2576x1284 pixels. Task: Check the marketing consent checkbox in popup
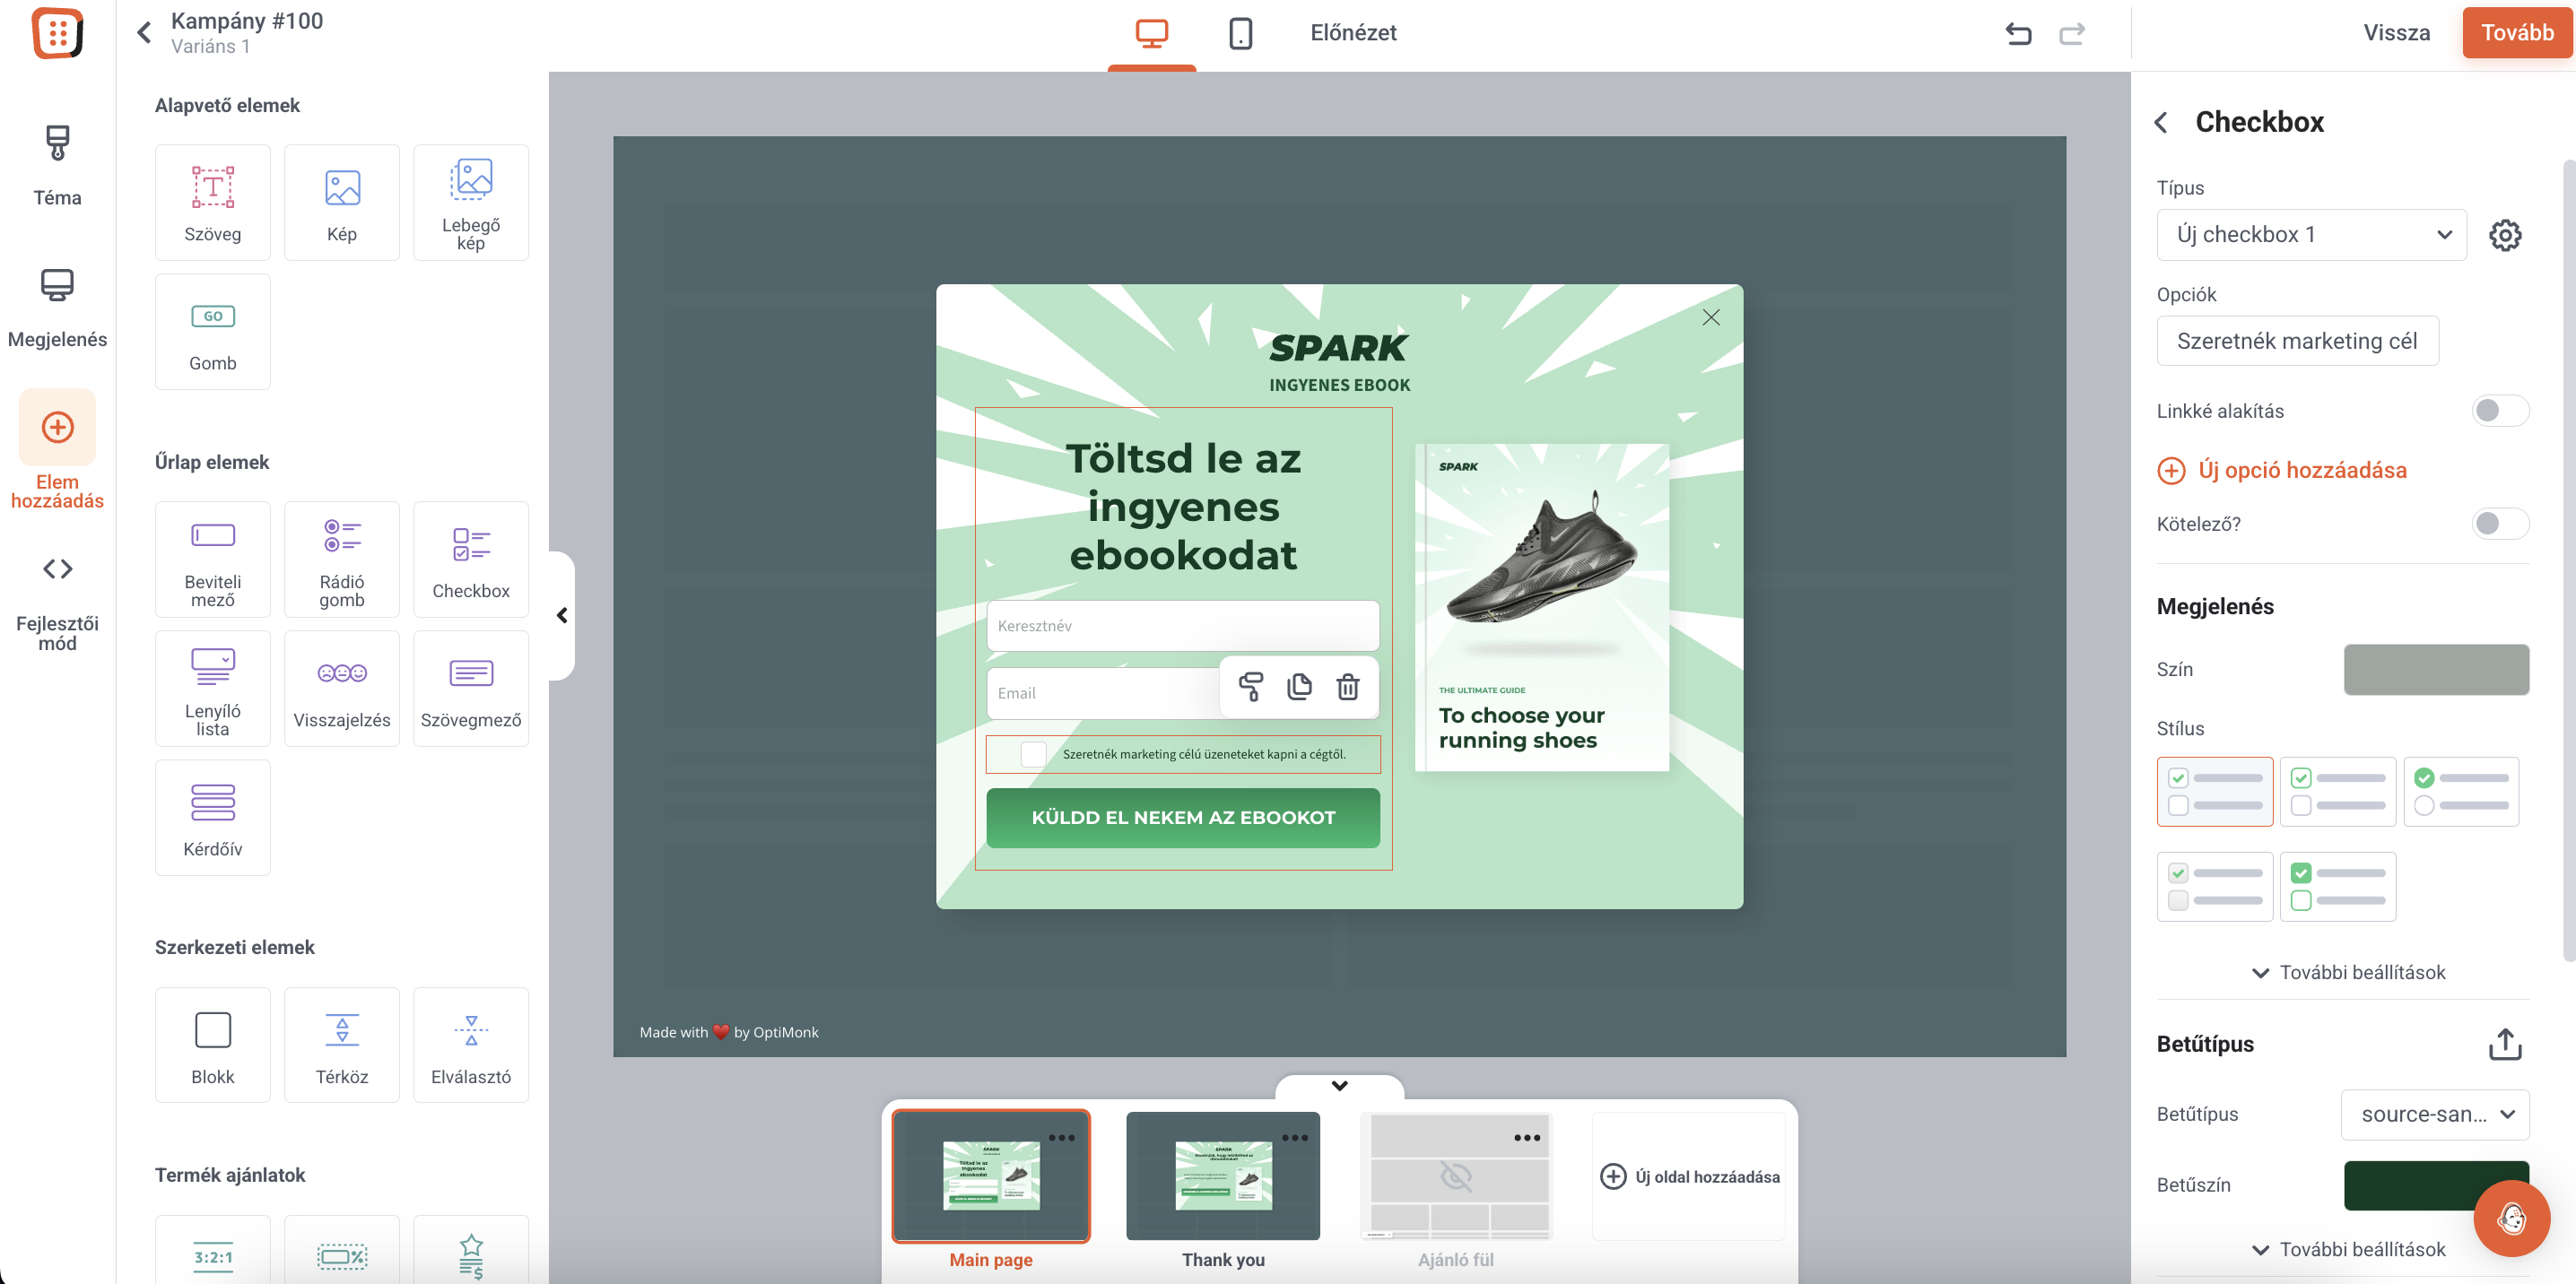(x=1033, y=754)
